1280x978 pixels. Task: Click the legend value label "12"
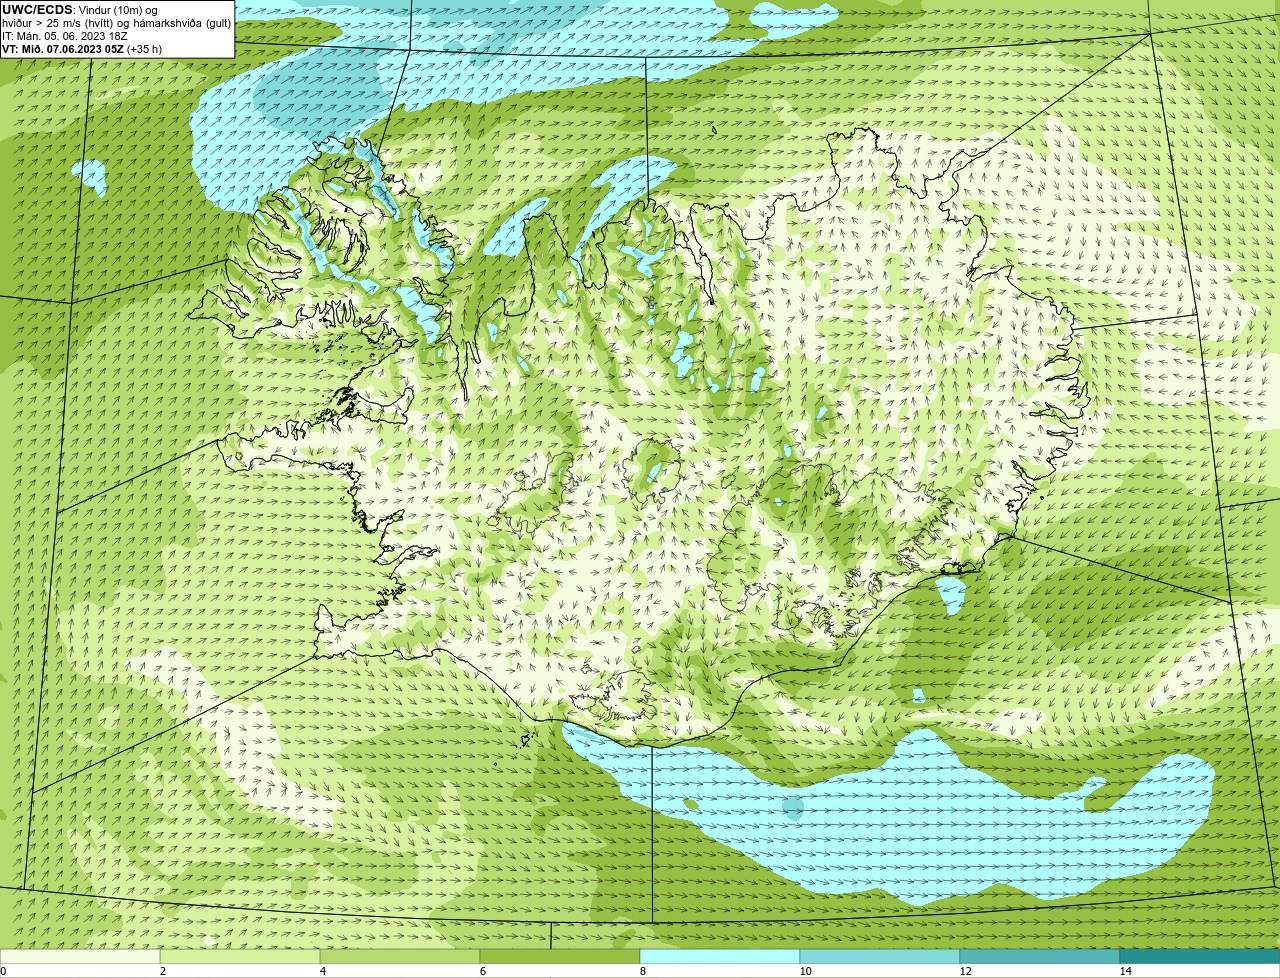tap(965, 971)
